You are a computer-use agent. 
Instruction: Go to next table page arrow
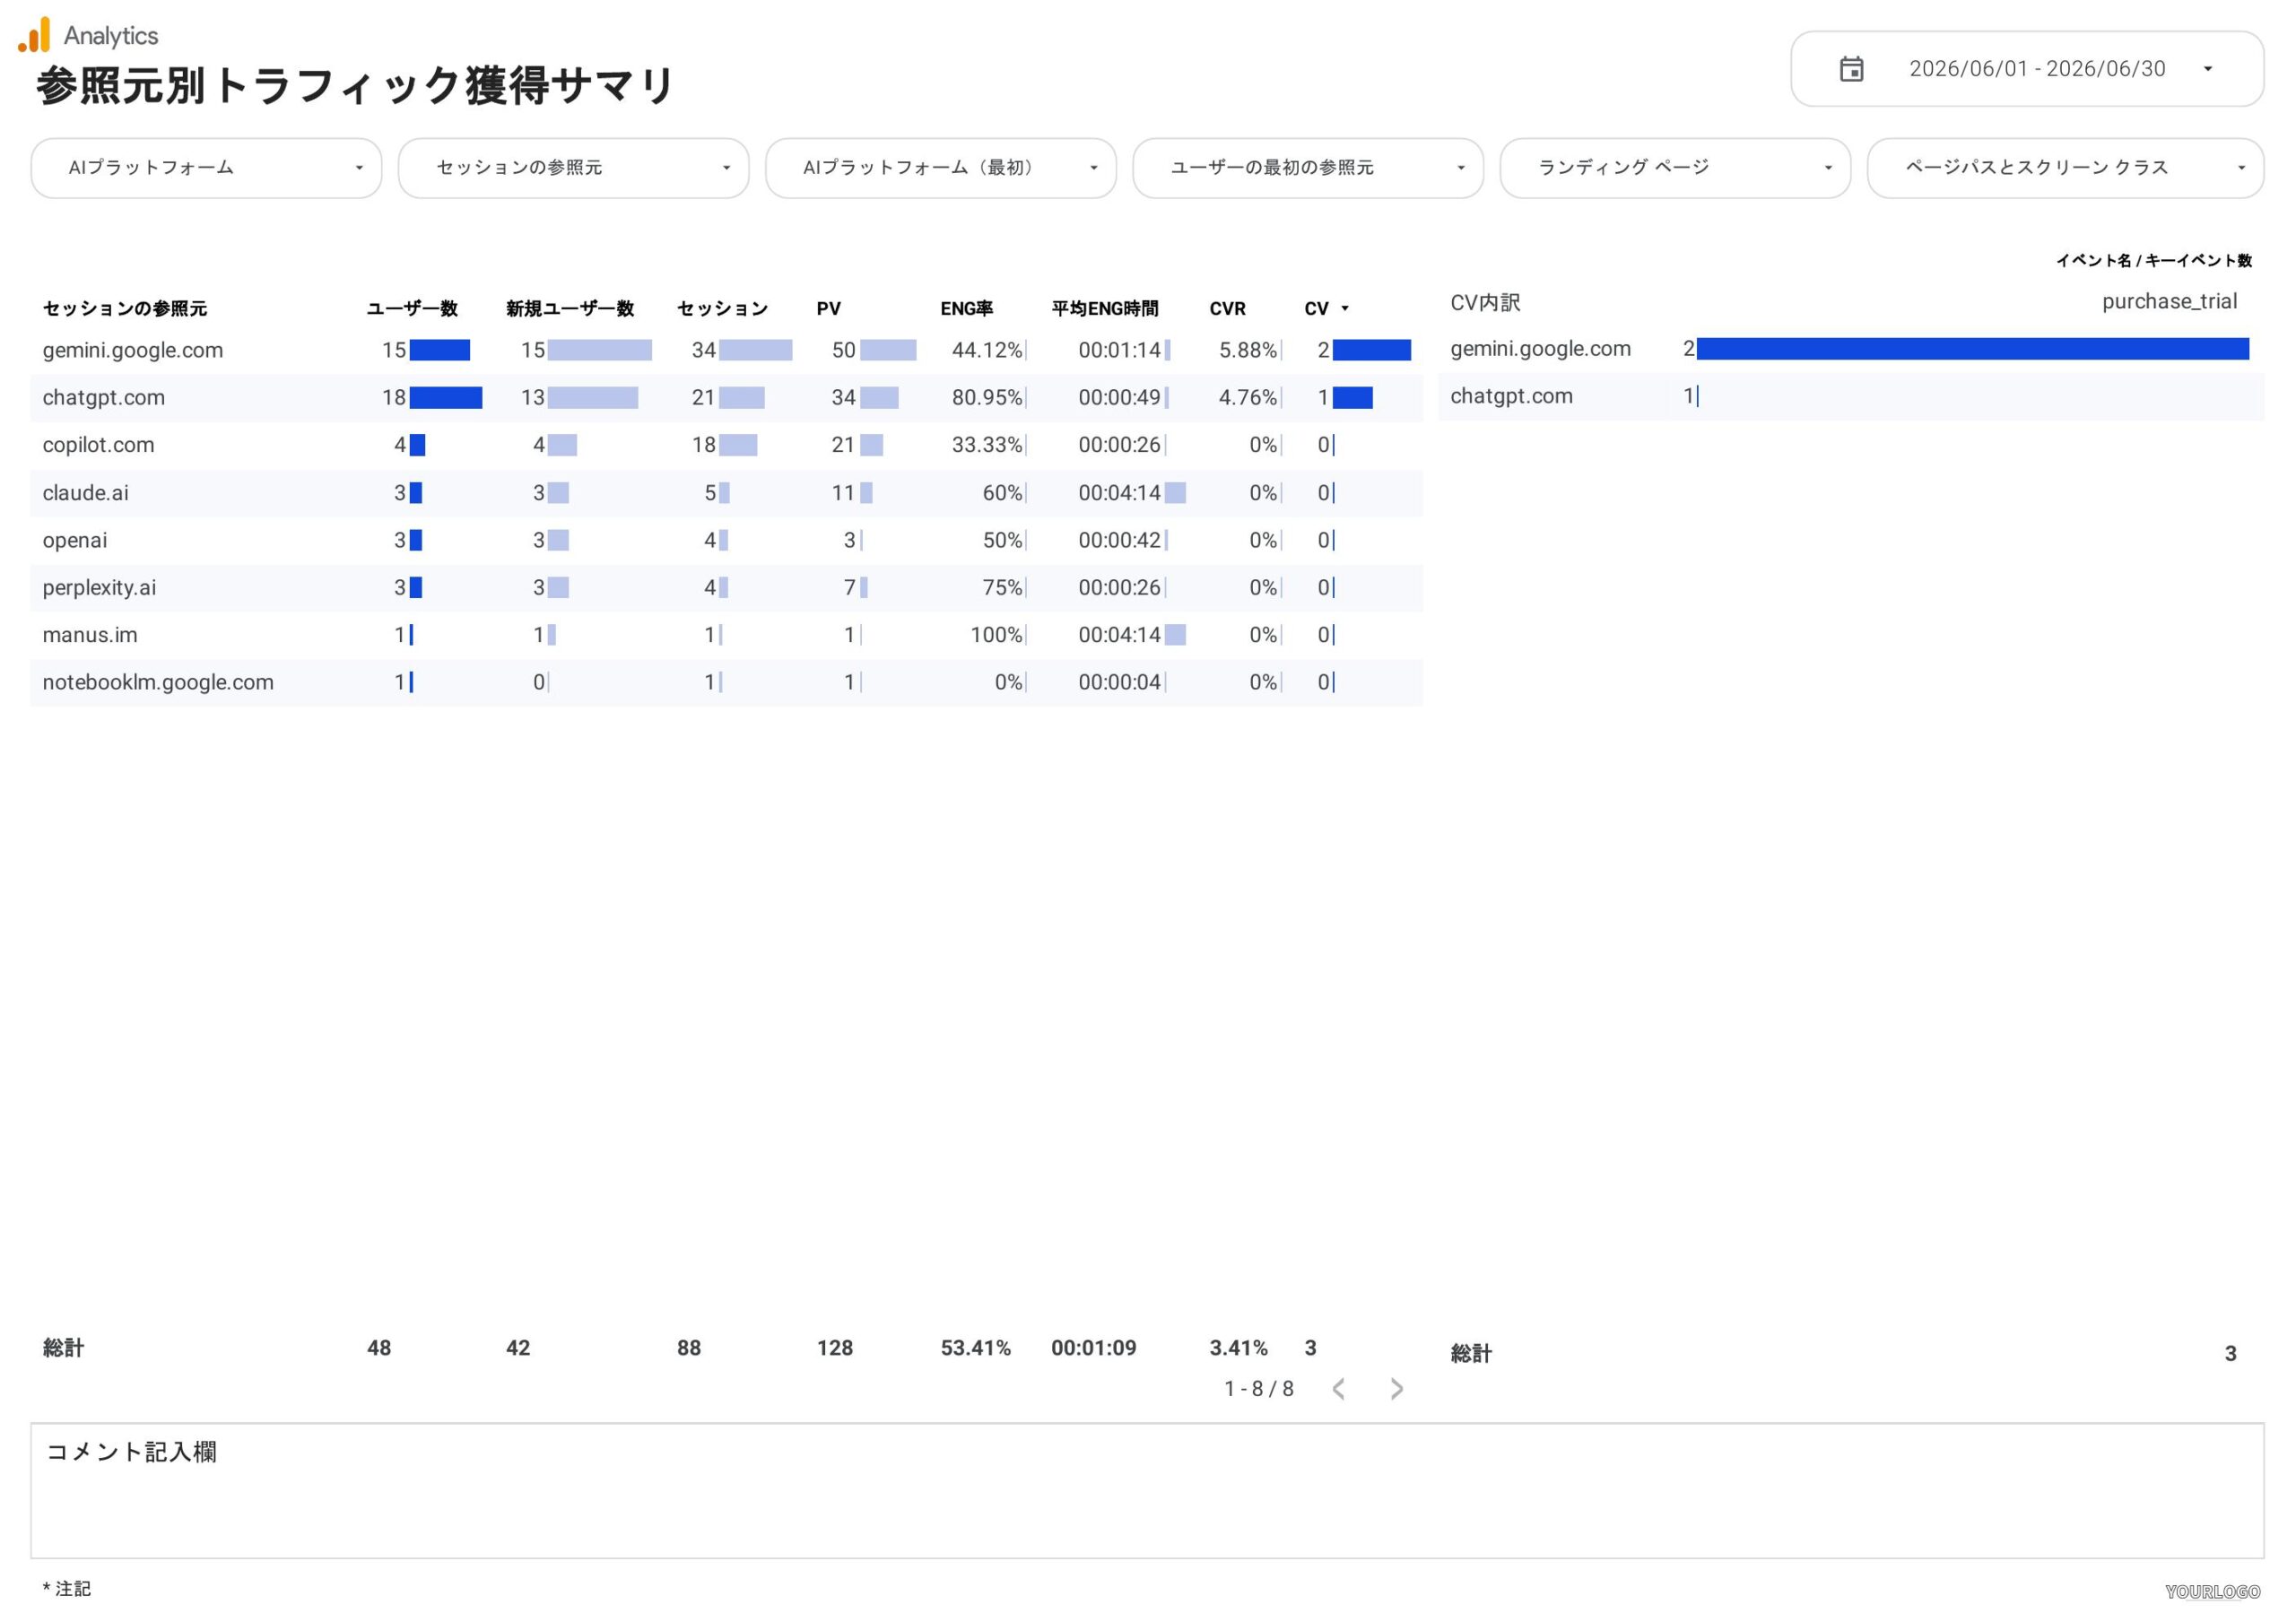point(1397,1389)
